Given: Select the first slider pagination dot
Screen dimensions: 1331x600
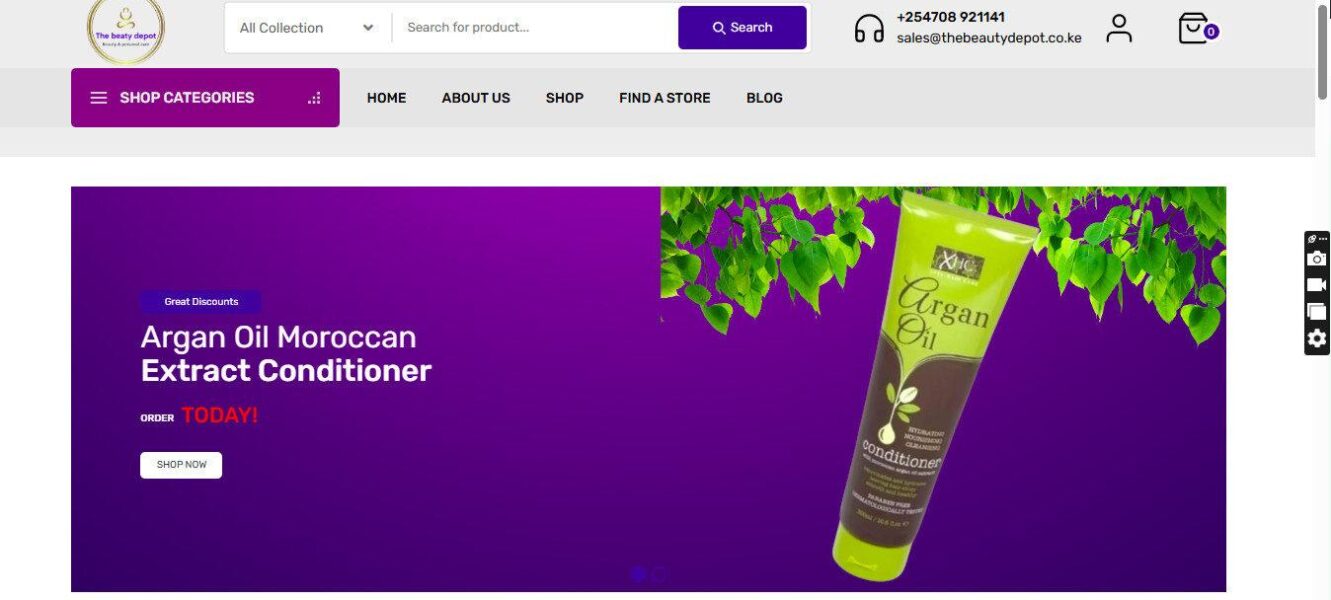Looking at the screenshot, I should coord(638,574).
